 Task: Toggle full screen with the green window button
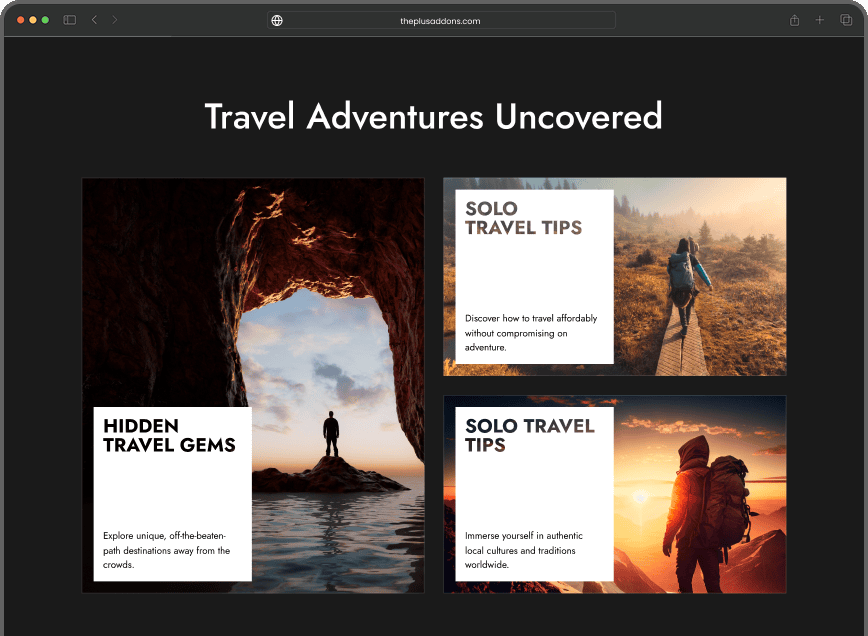(45, 18)
